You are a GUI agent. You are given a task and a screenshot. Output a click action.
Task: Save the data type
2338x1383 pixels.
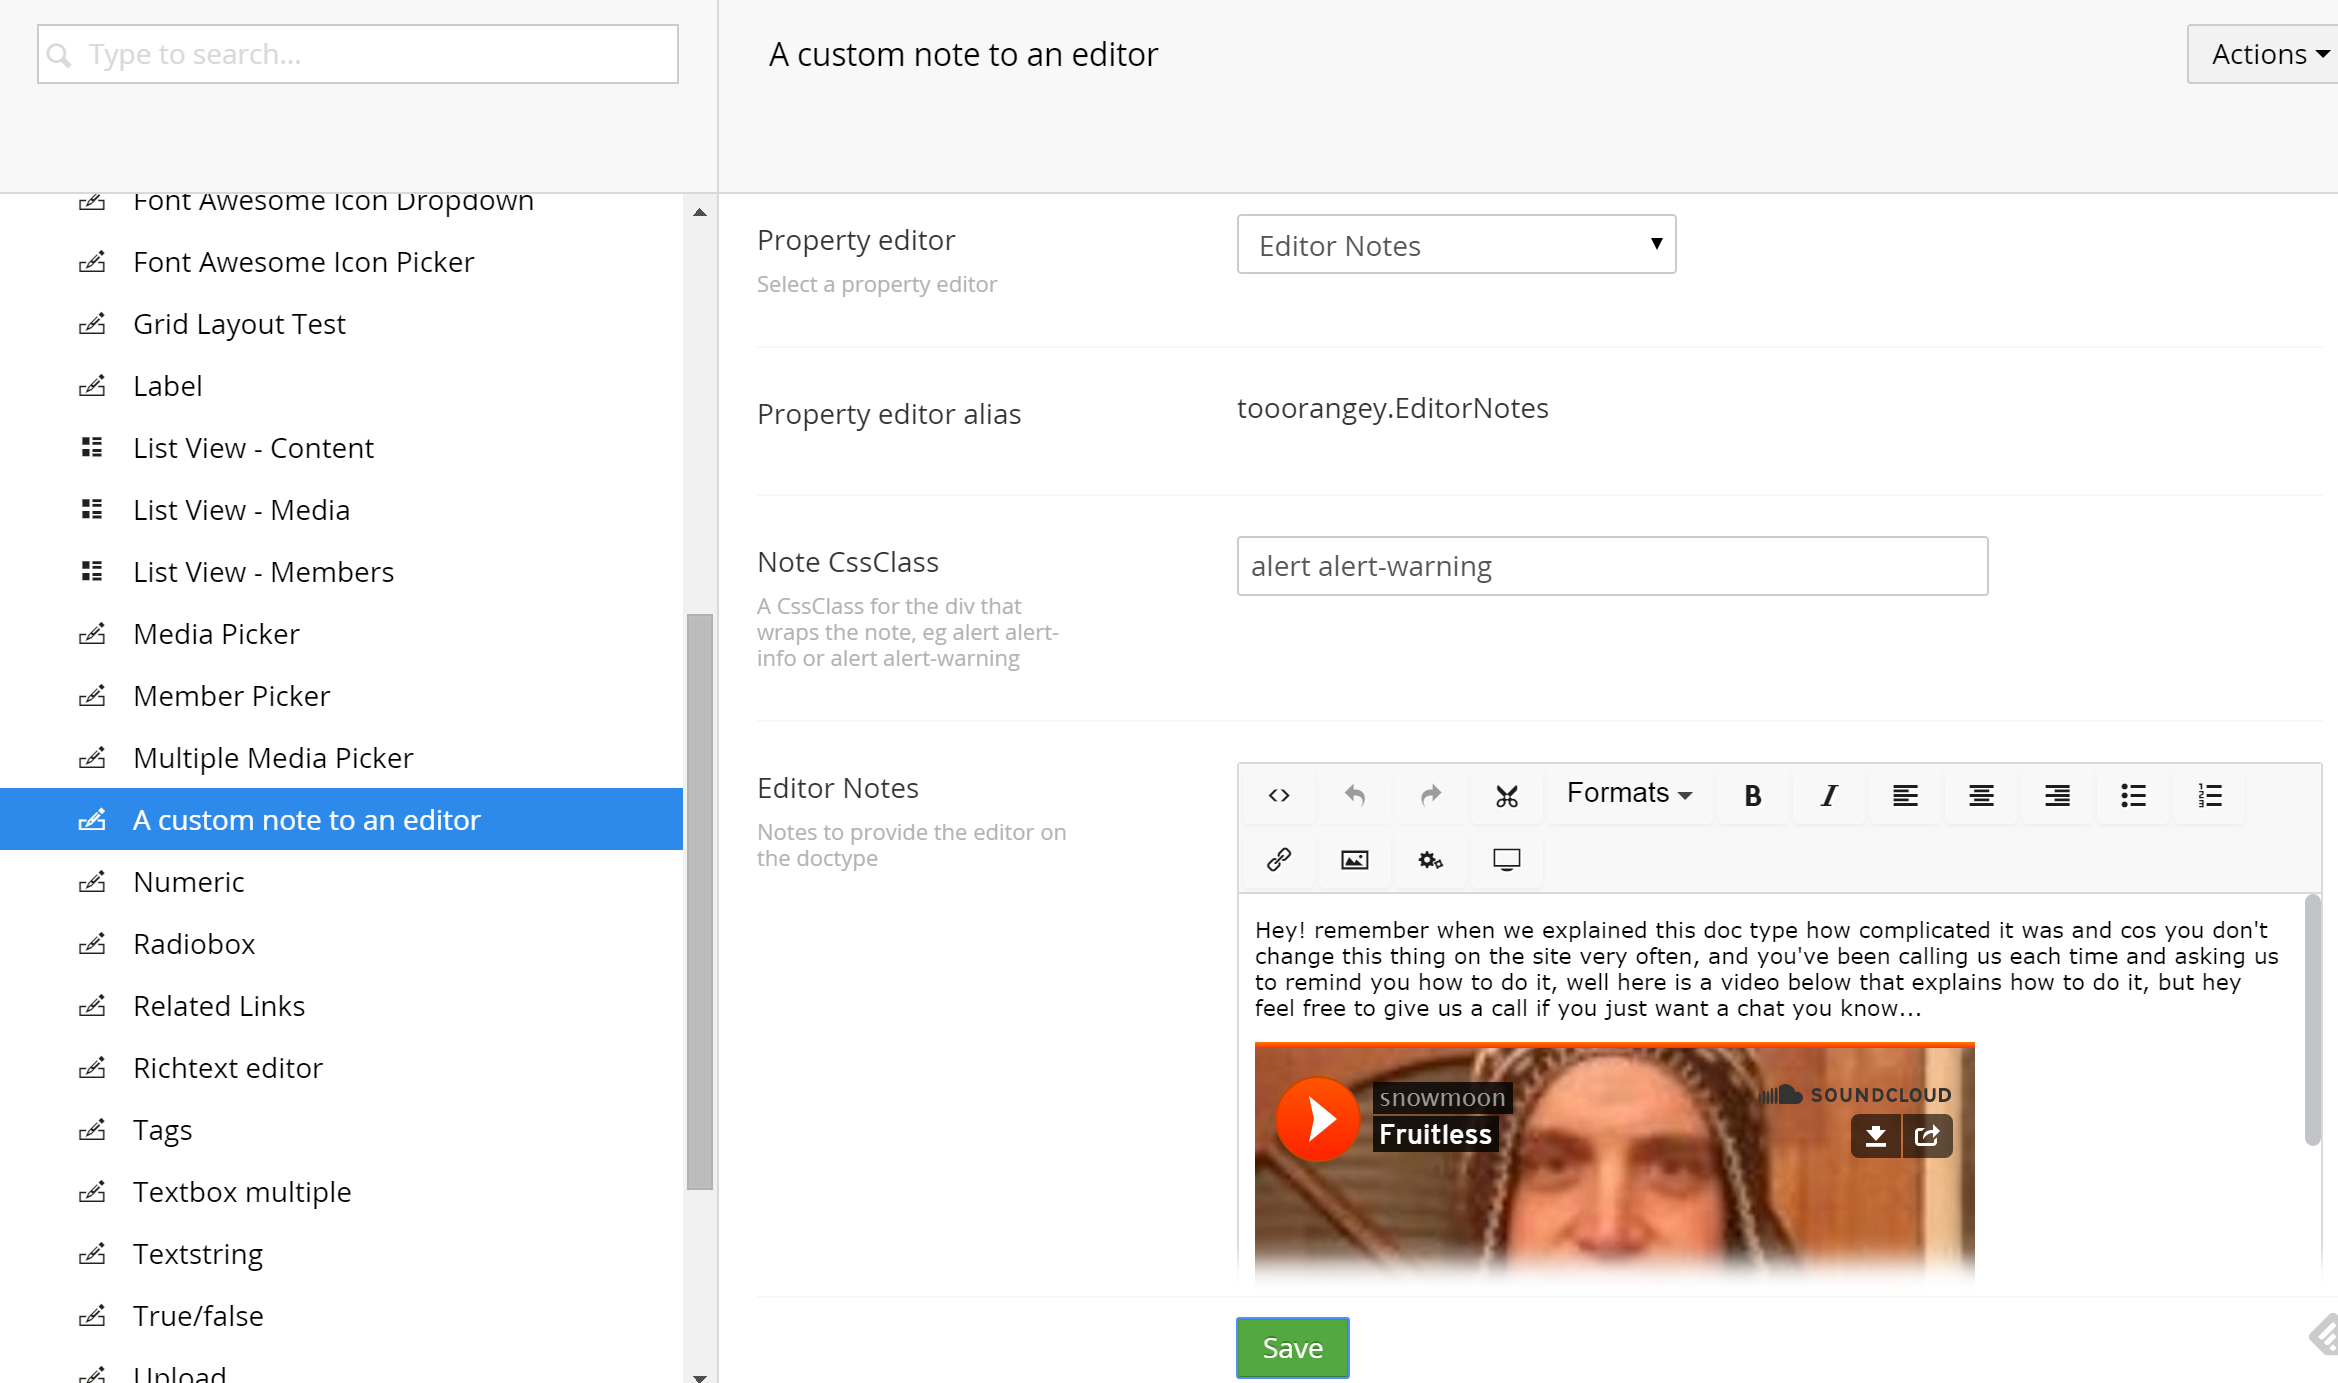pos(1292,1347)
